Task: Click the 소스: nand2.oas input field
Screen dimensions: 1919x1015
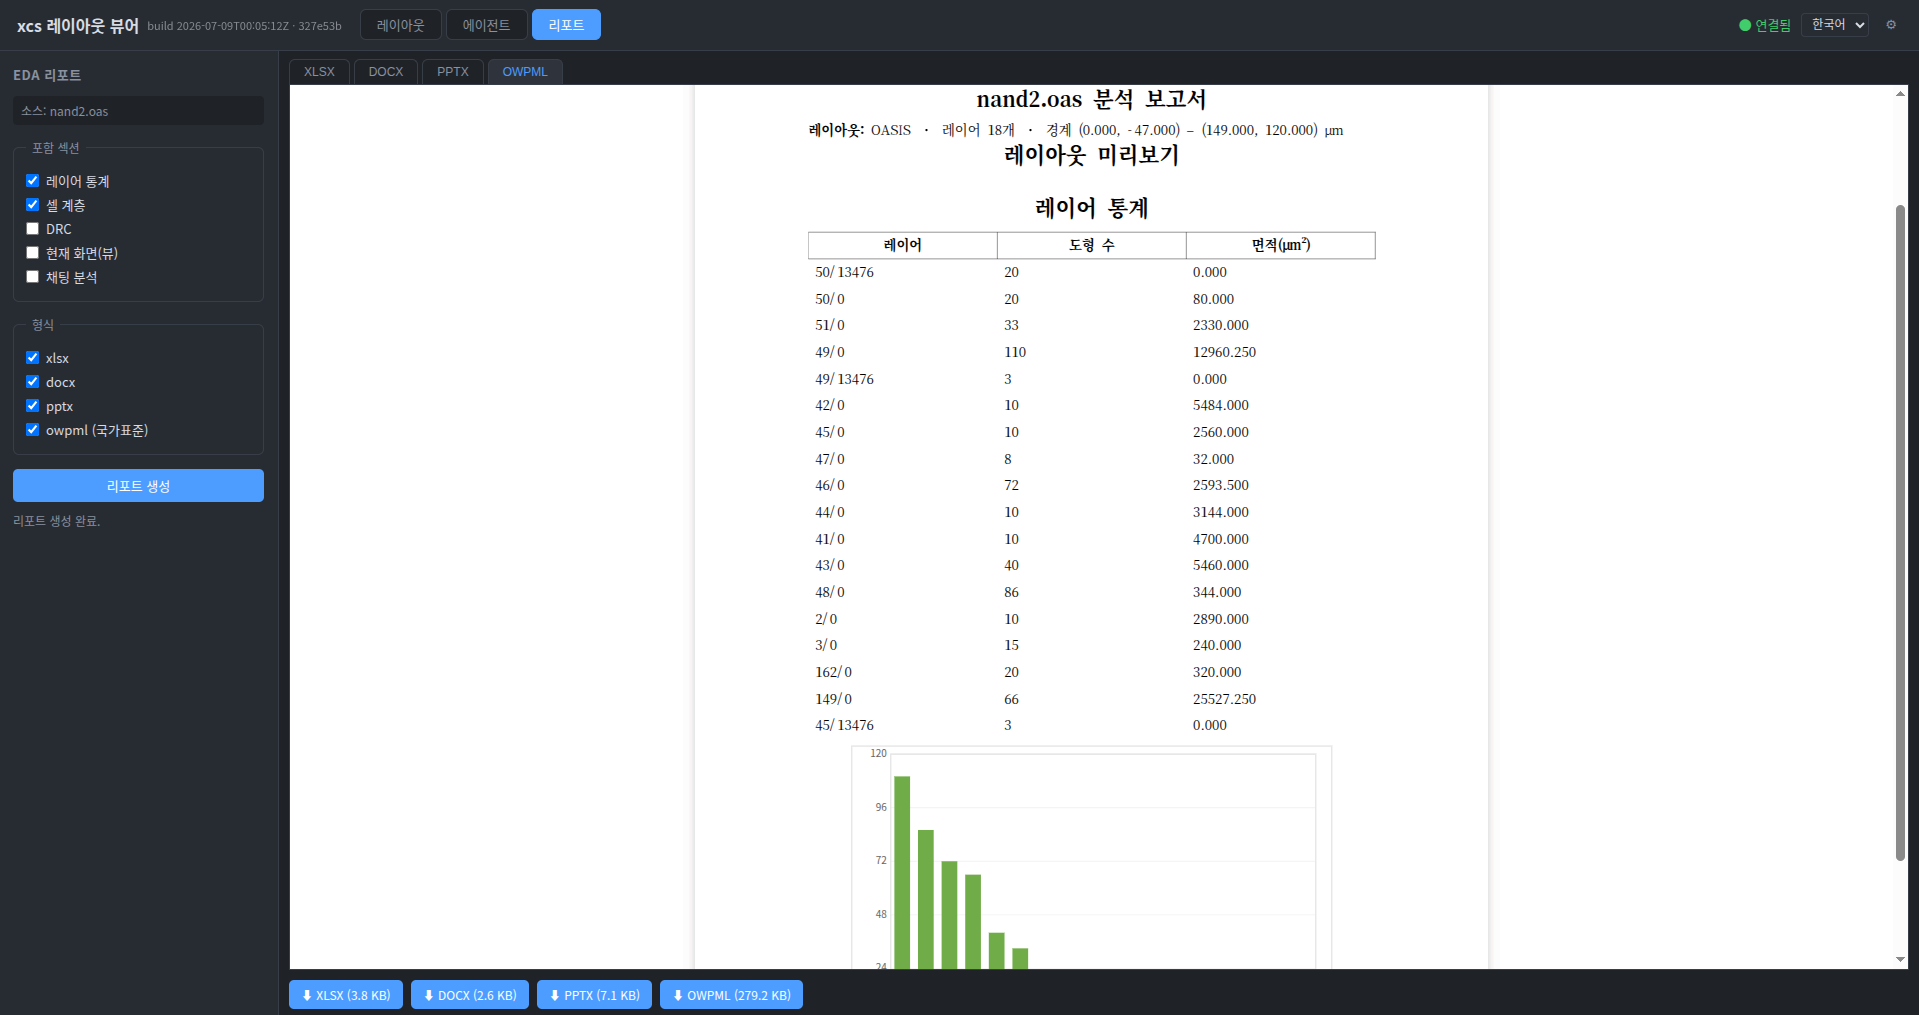Action: [138, 111]
